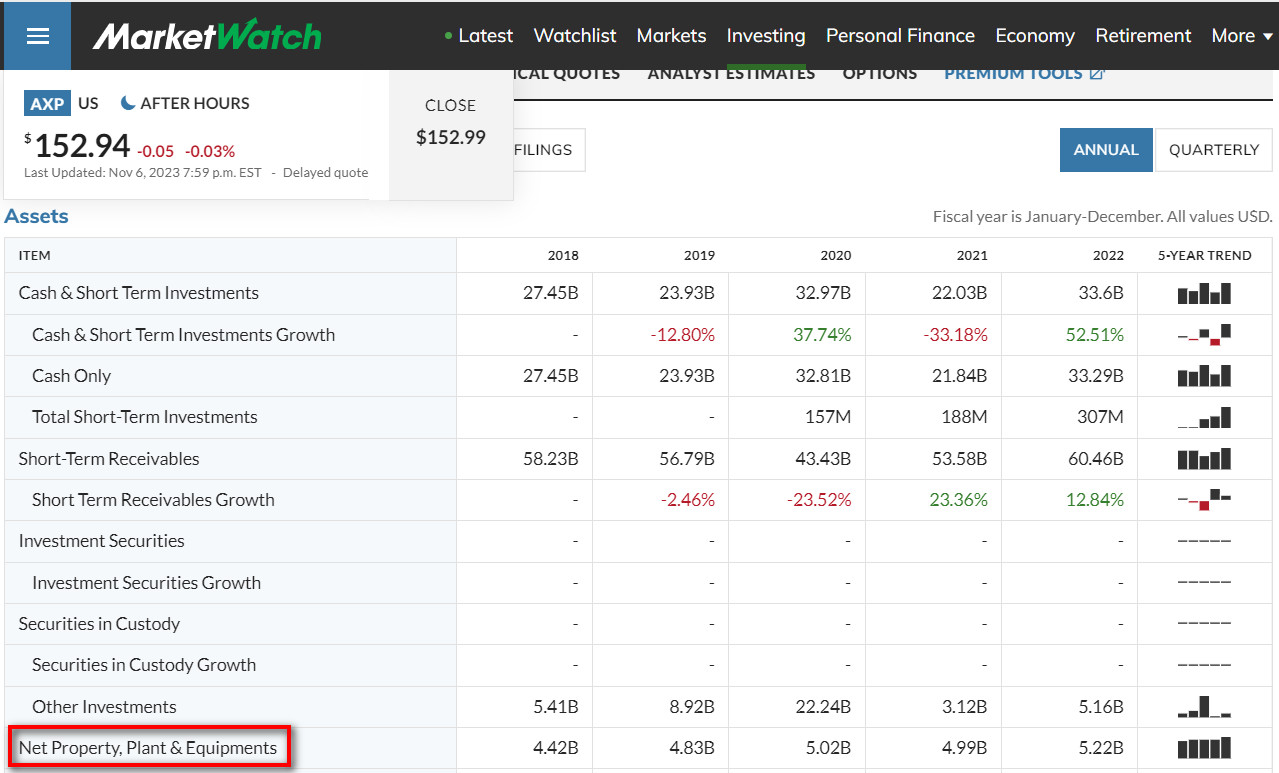Select the Annual view button

[x=1106, y=150]
